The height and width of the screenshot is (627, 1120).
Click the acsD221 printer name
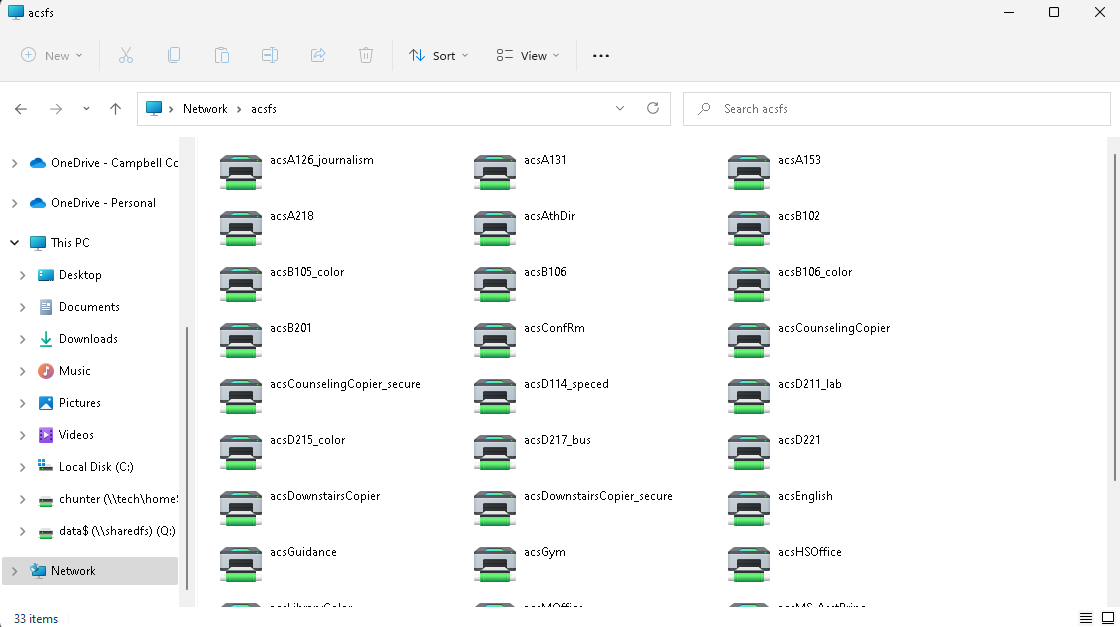click(799, 440)
